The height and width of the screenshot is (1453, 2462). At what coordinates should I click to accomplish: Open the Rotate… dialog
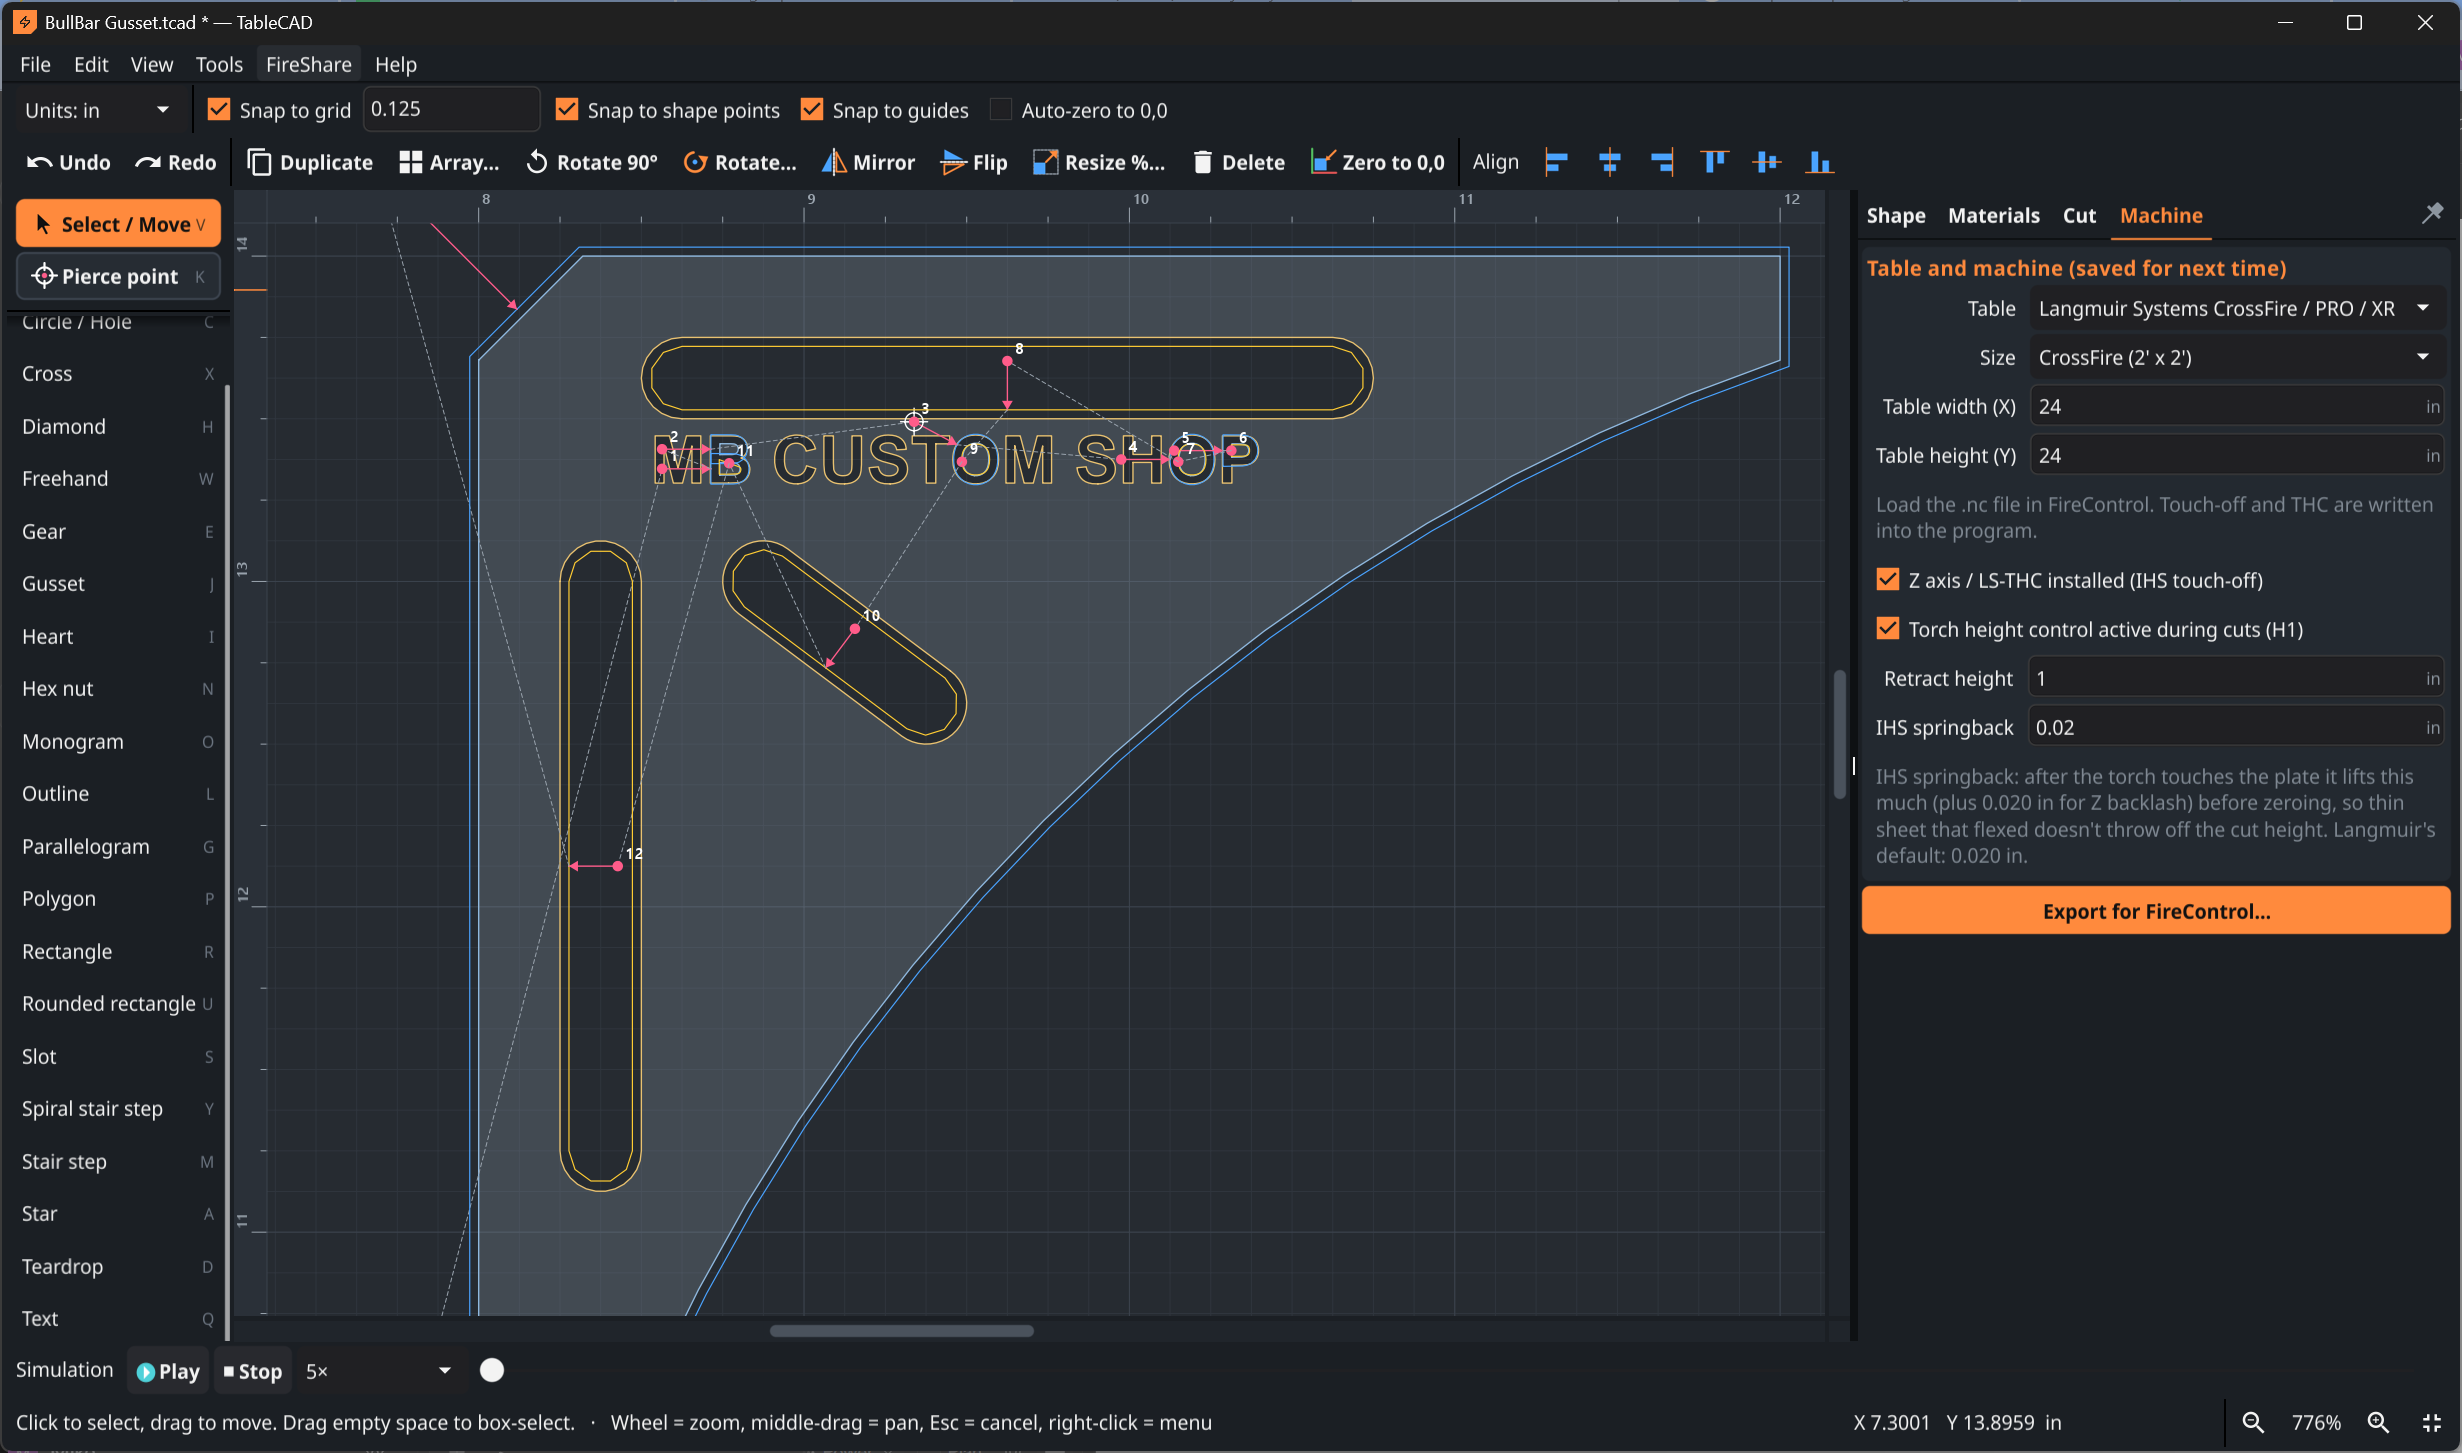pyautogui.click(x=740, y=162)
